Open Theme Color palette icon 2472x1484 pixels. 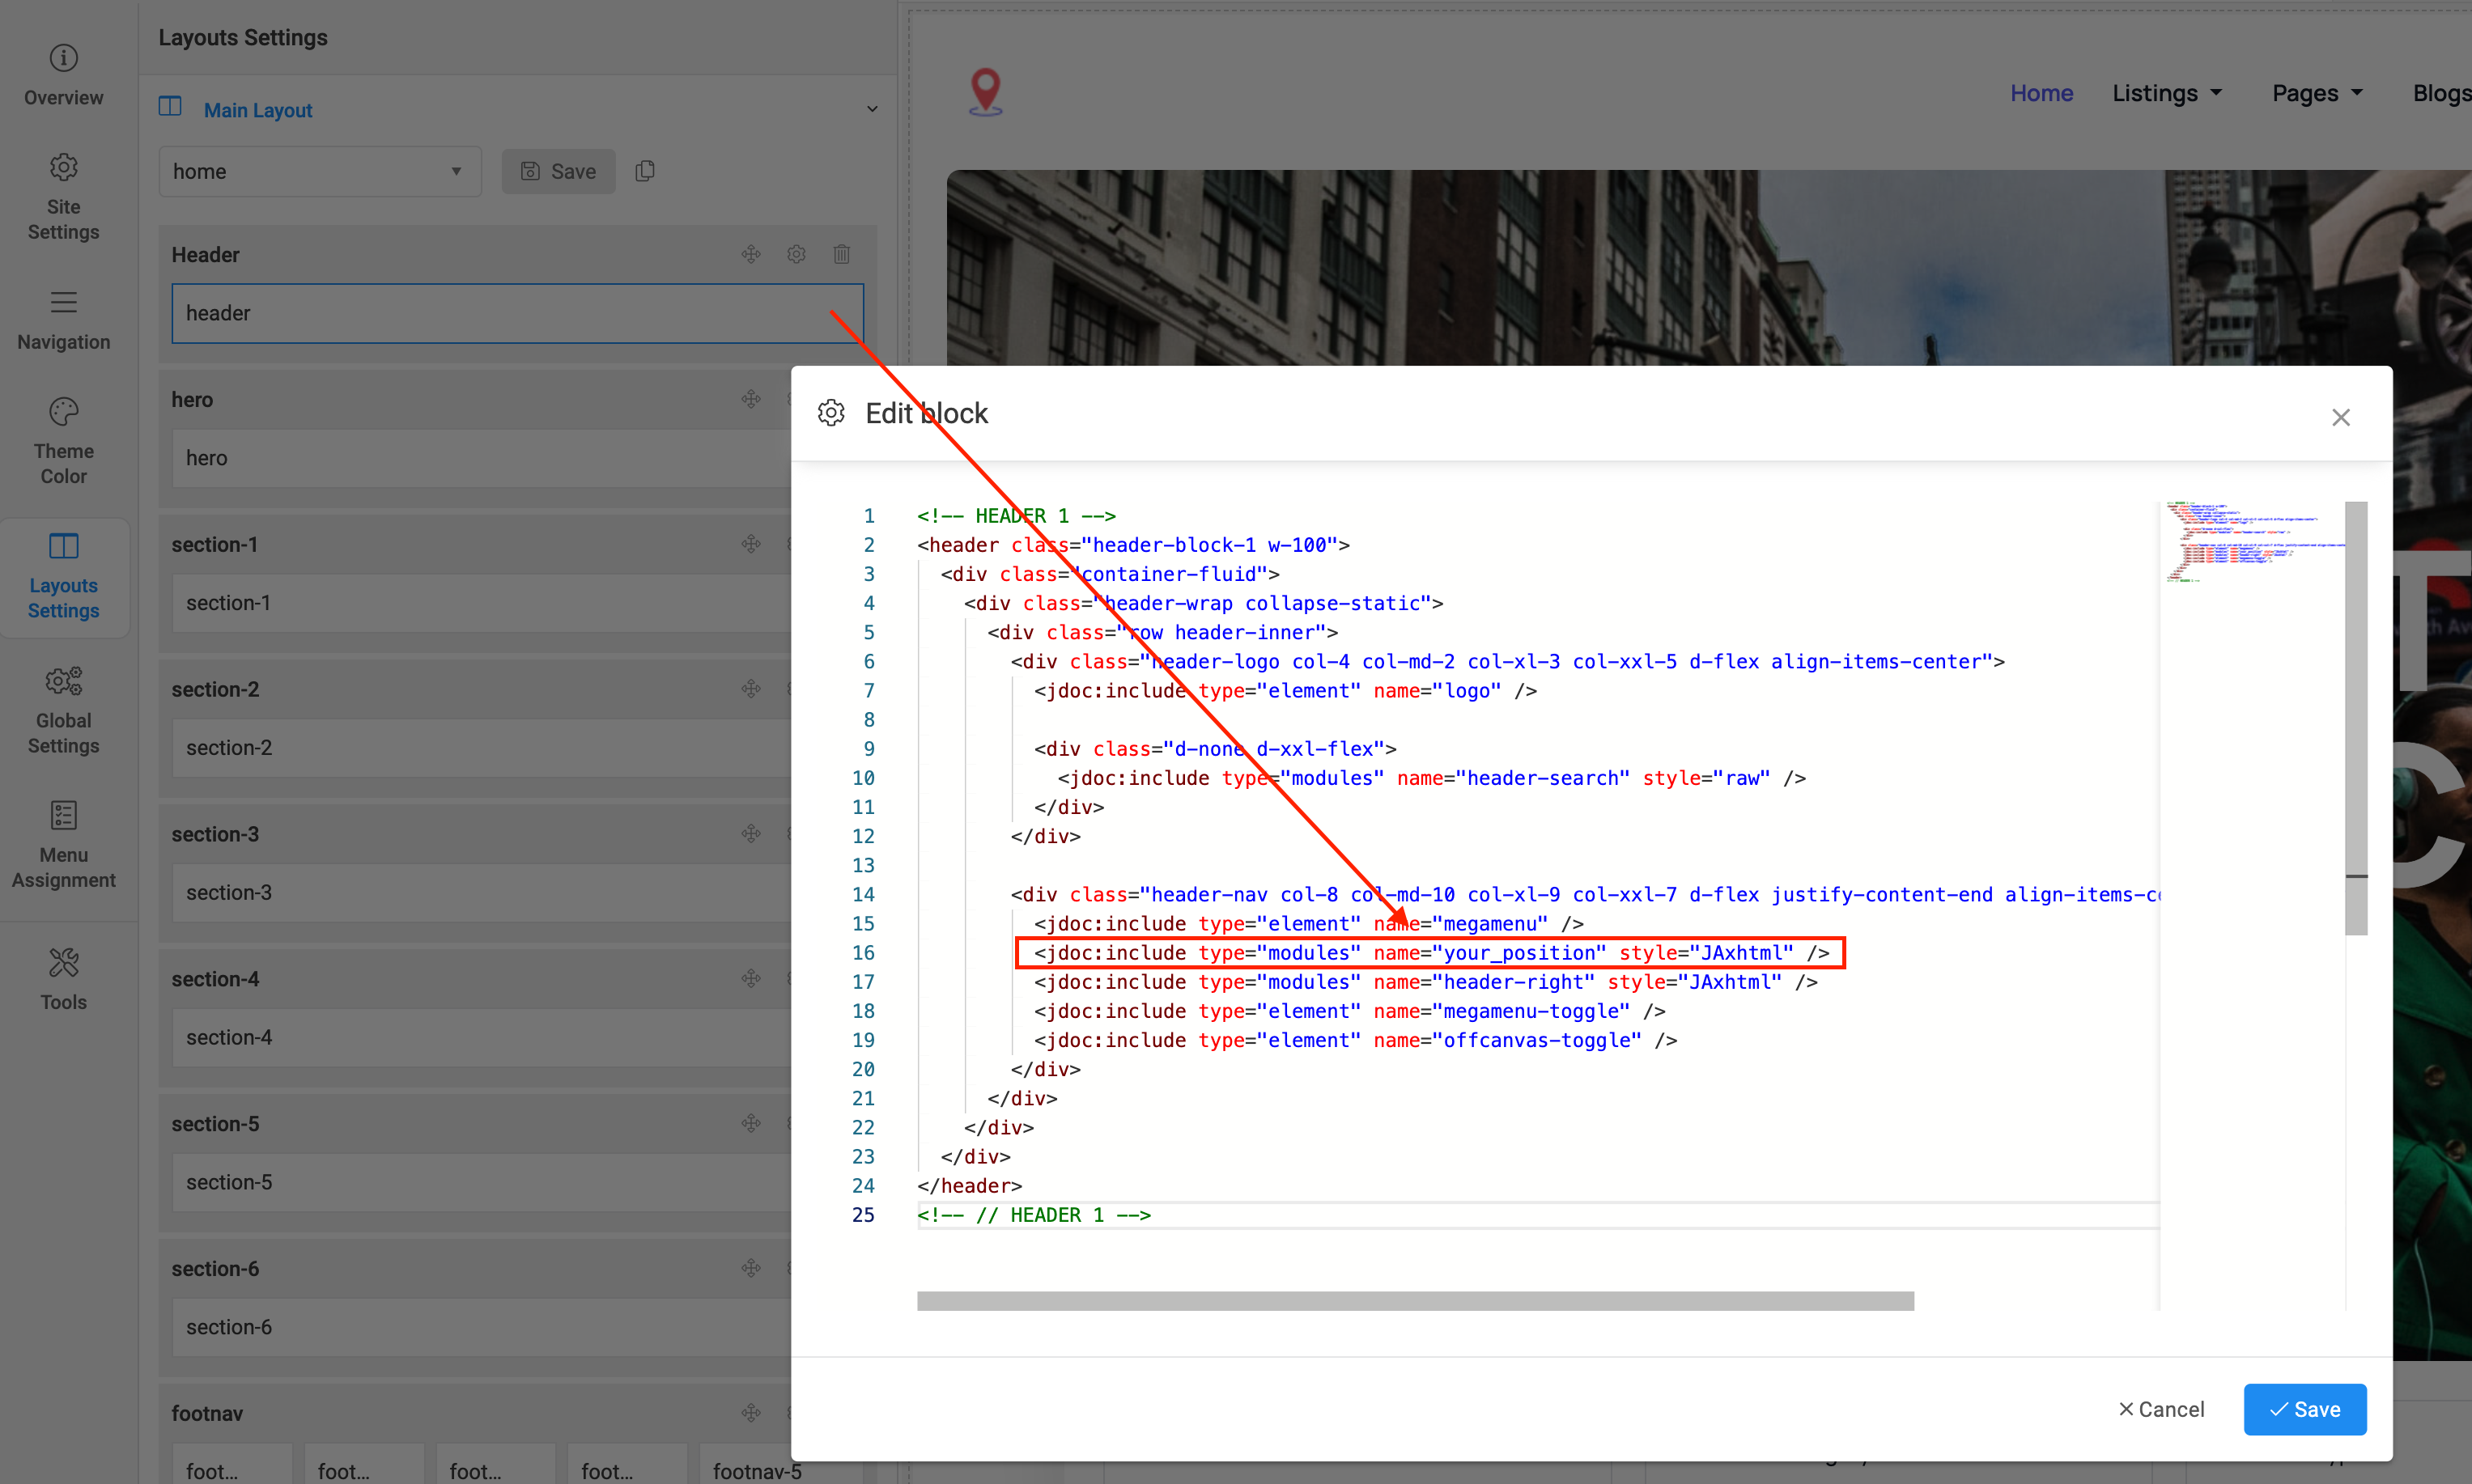click(63, 411)
